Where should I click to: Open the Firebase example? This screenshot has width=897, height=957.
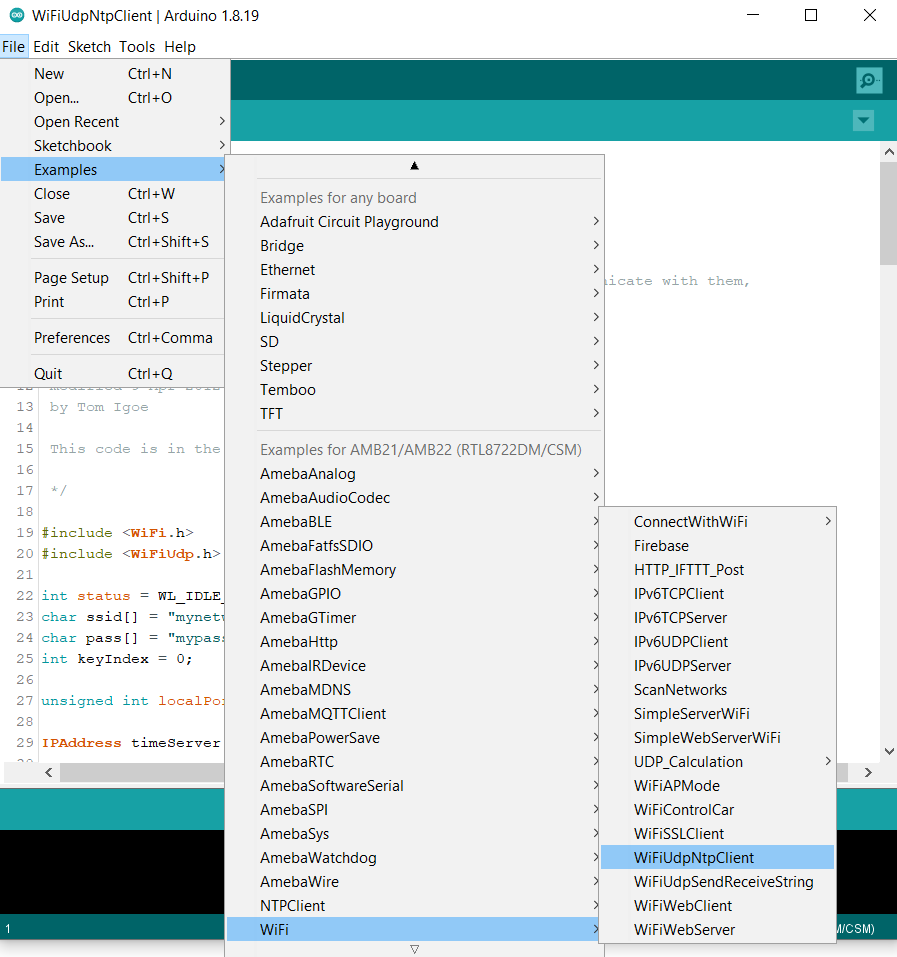tap(718, 546)
